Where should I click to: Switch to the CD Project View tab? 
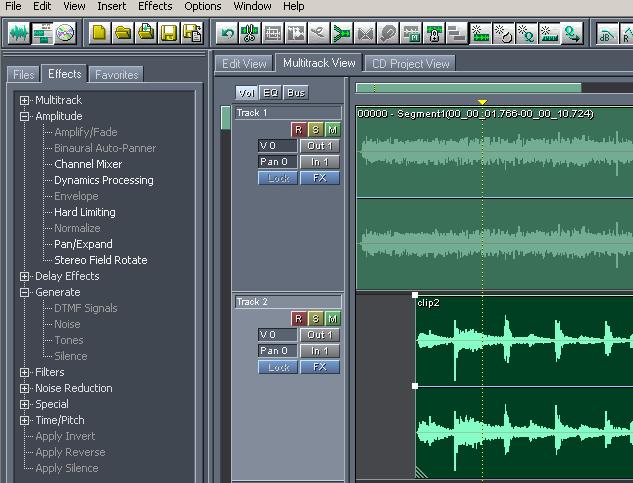point(410,64)
